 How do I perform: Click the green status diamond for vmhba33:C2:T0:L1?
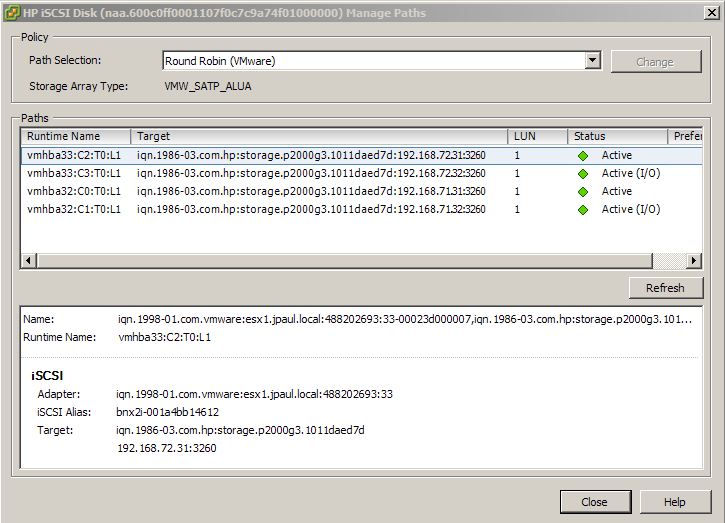point(583,156)
